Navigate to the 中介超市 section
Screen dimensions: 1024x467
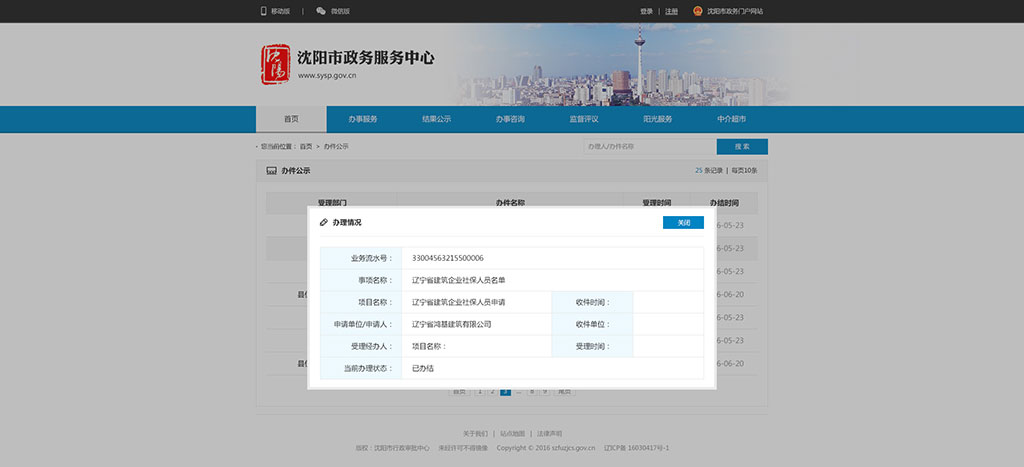point(731,119)
